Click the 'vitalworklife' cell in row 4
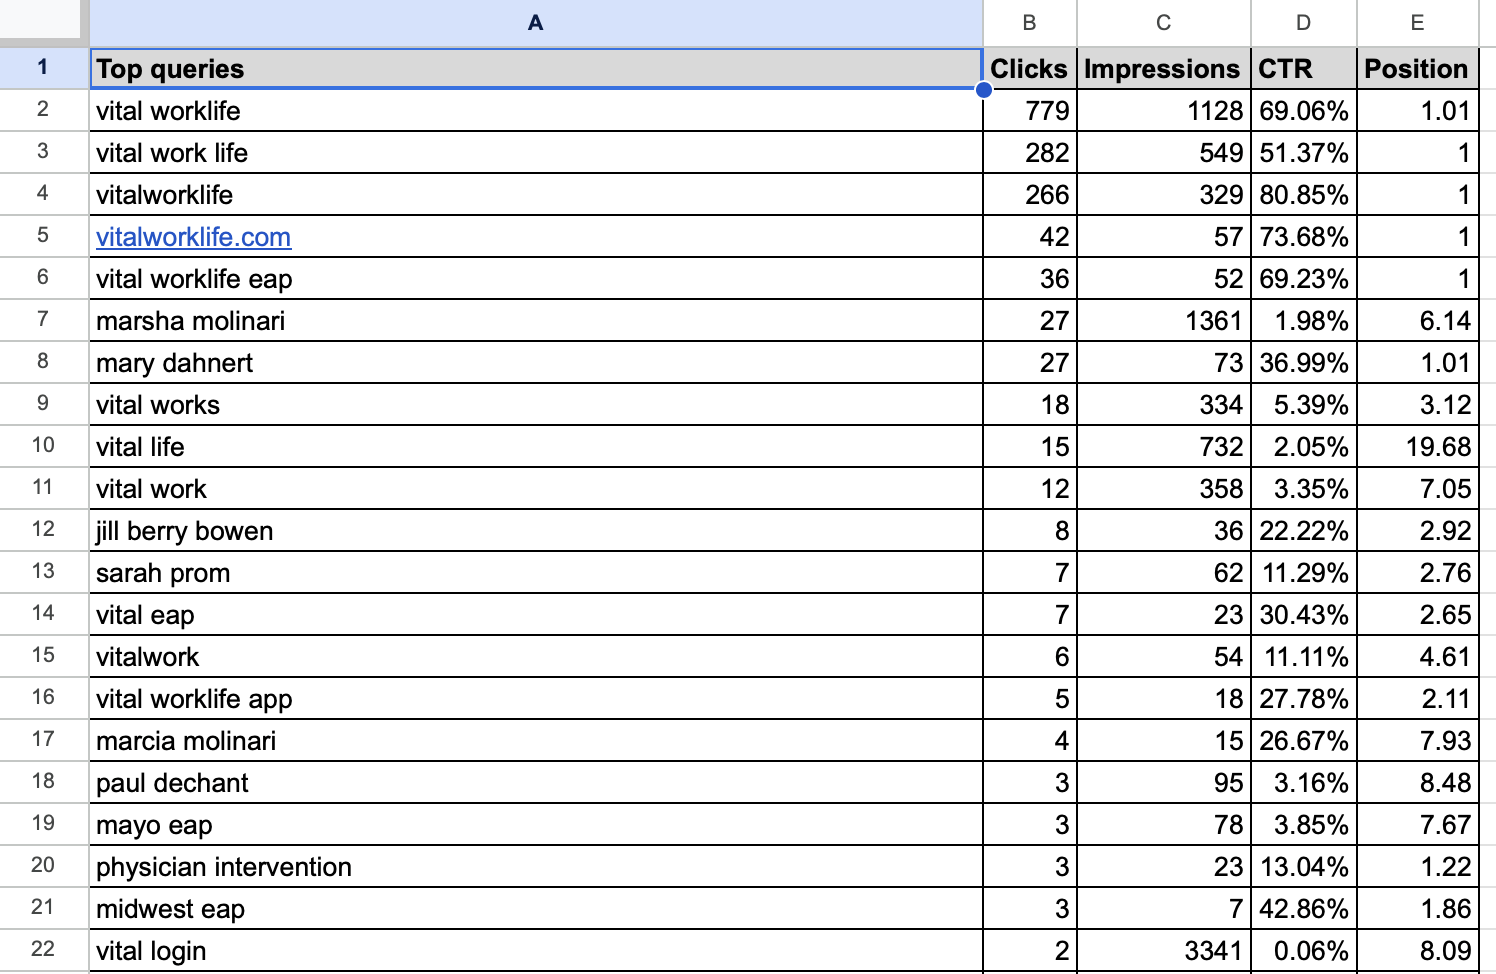Screen dimensions: 1496x974 (536, 195)
